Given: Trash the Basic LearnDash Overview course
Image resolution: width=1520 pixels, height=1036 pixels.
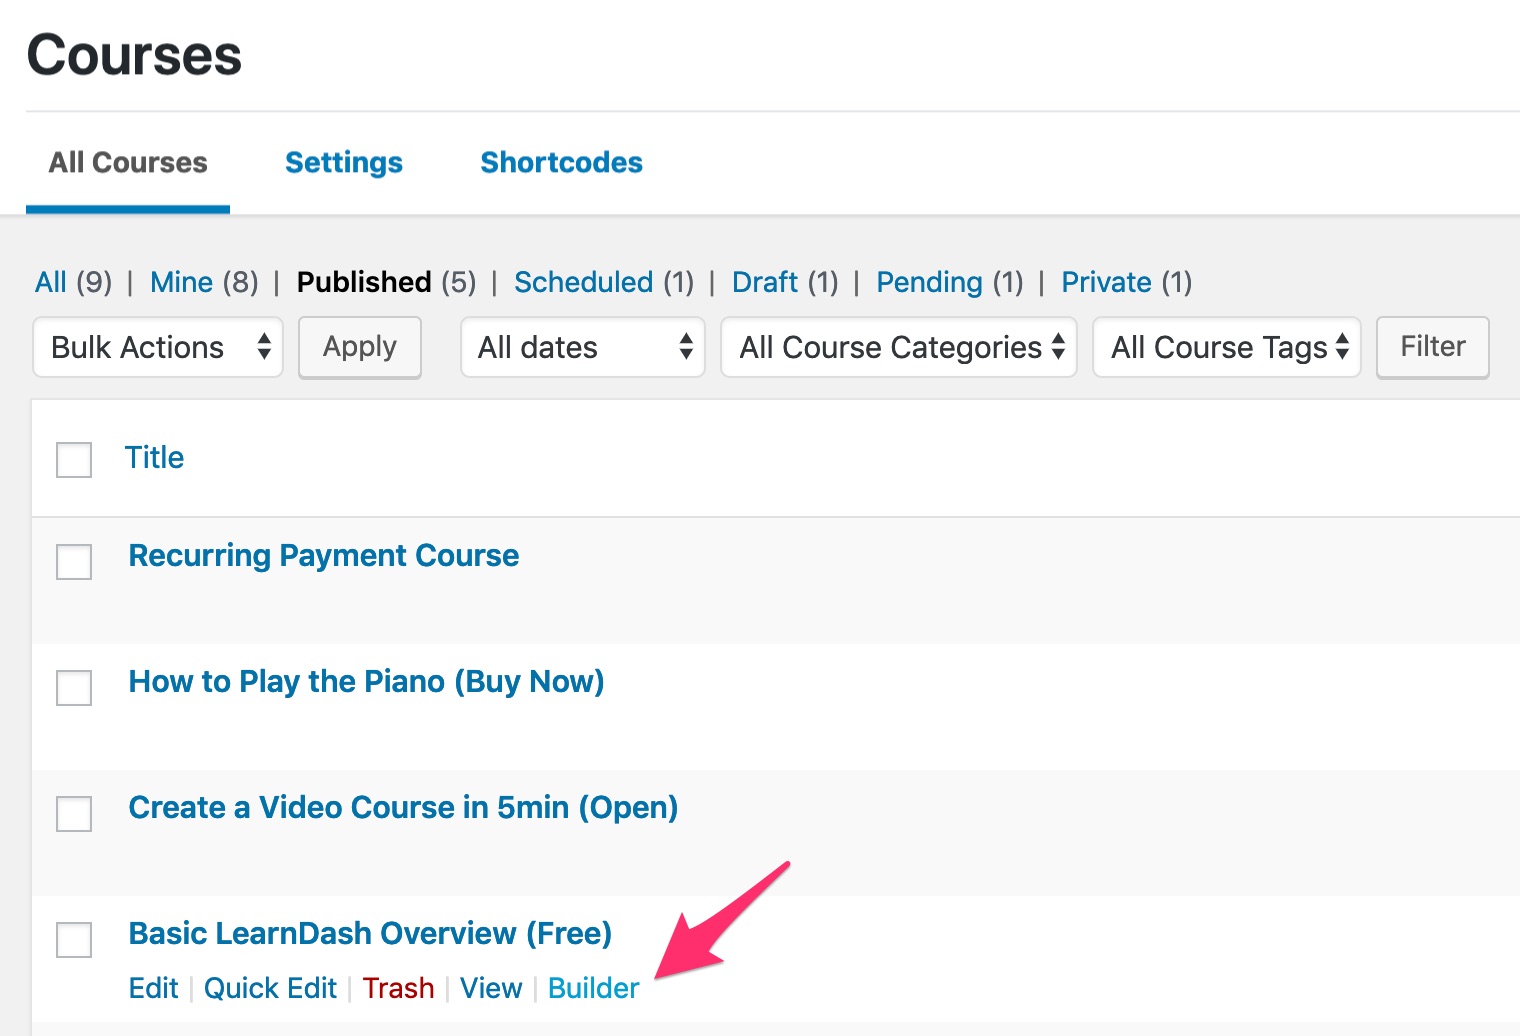Looking at the screenshot, I should pyautogui.click(x=397, y=988).
